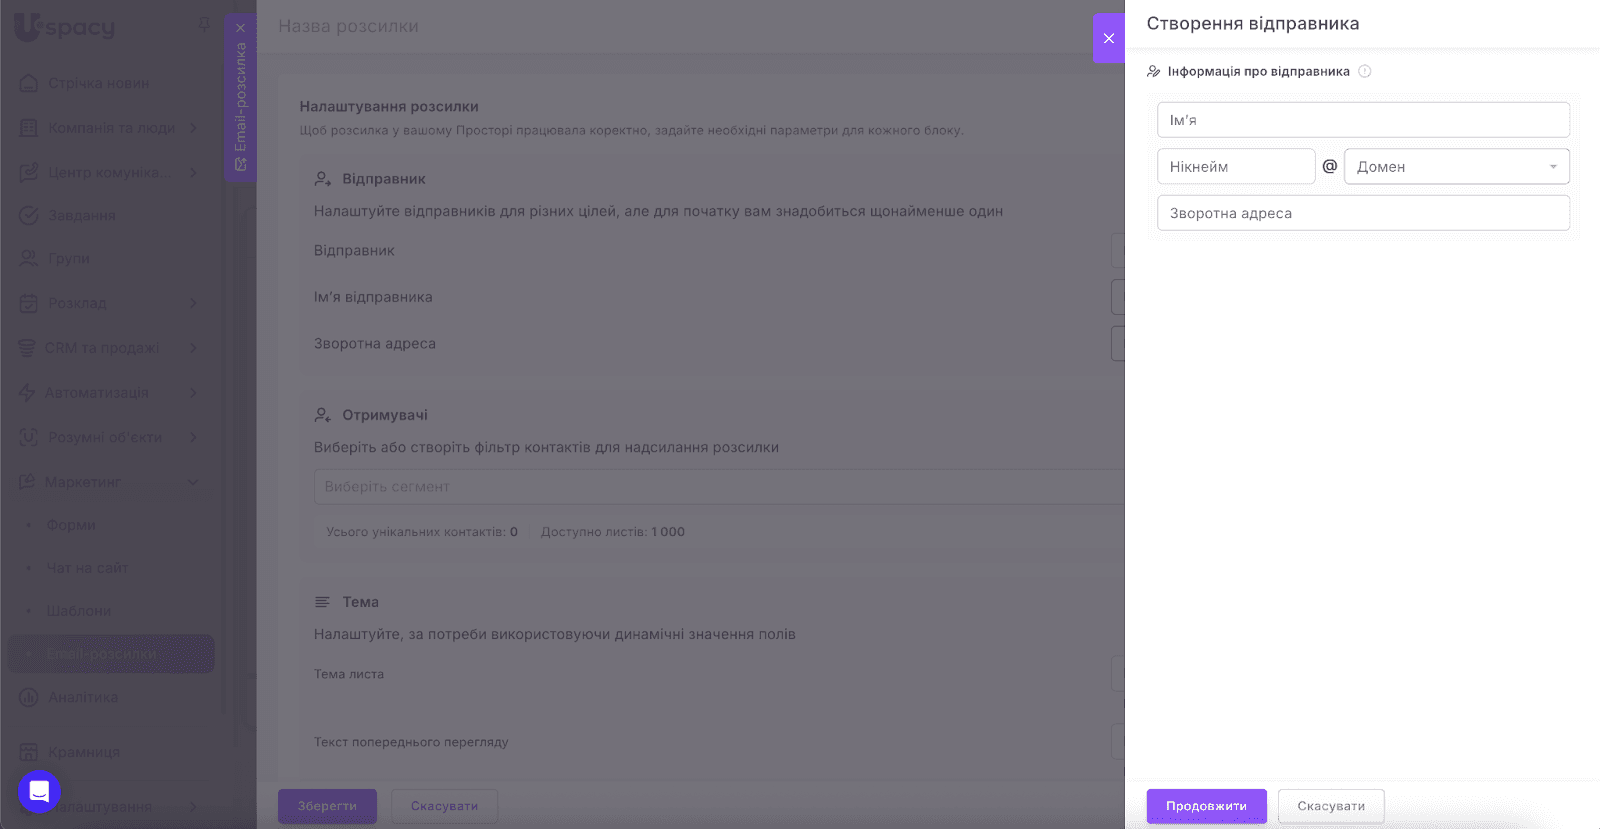Click the info icon beside sender information heading
Screen dimensions: 1600x829
coord(1365,71)
